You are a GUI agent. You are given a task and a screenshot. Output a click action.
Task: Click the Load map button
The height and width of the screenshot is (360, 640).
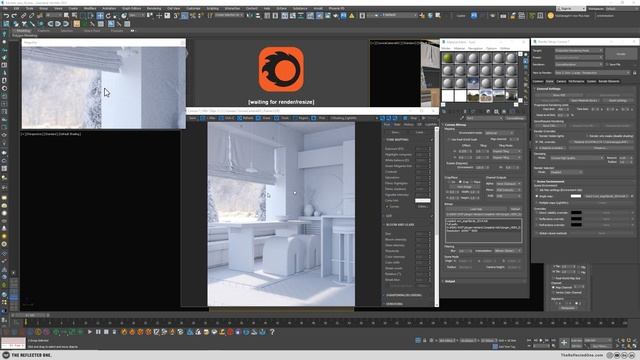click(476, 209)
